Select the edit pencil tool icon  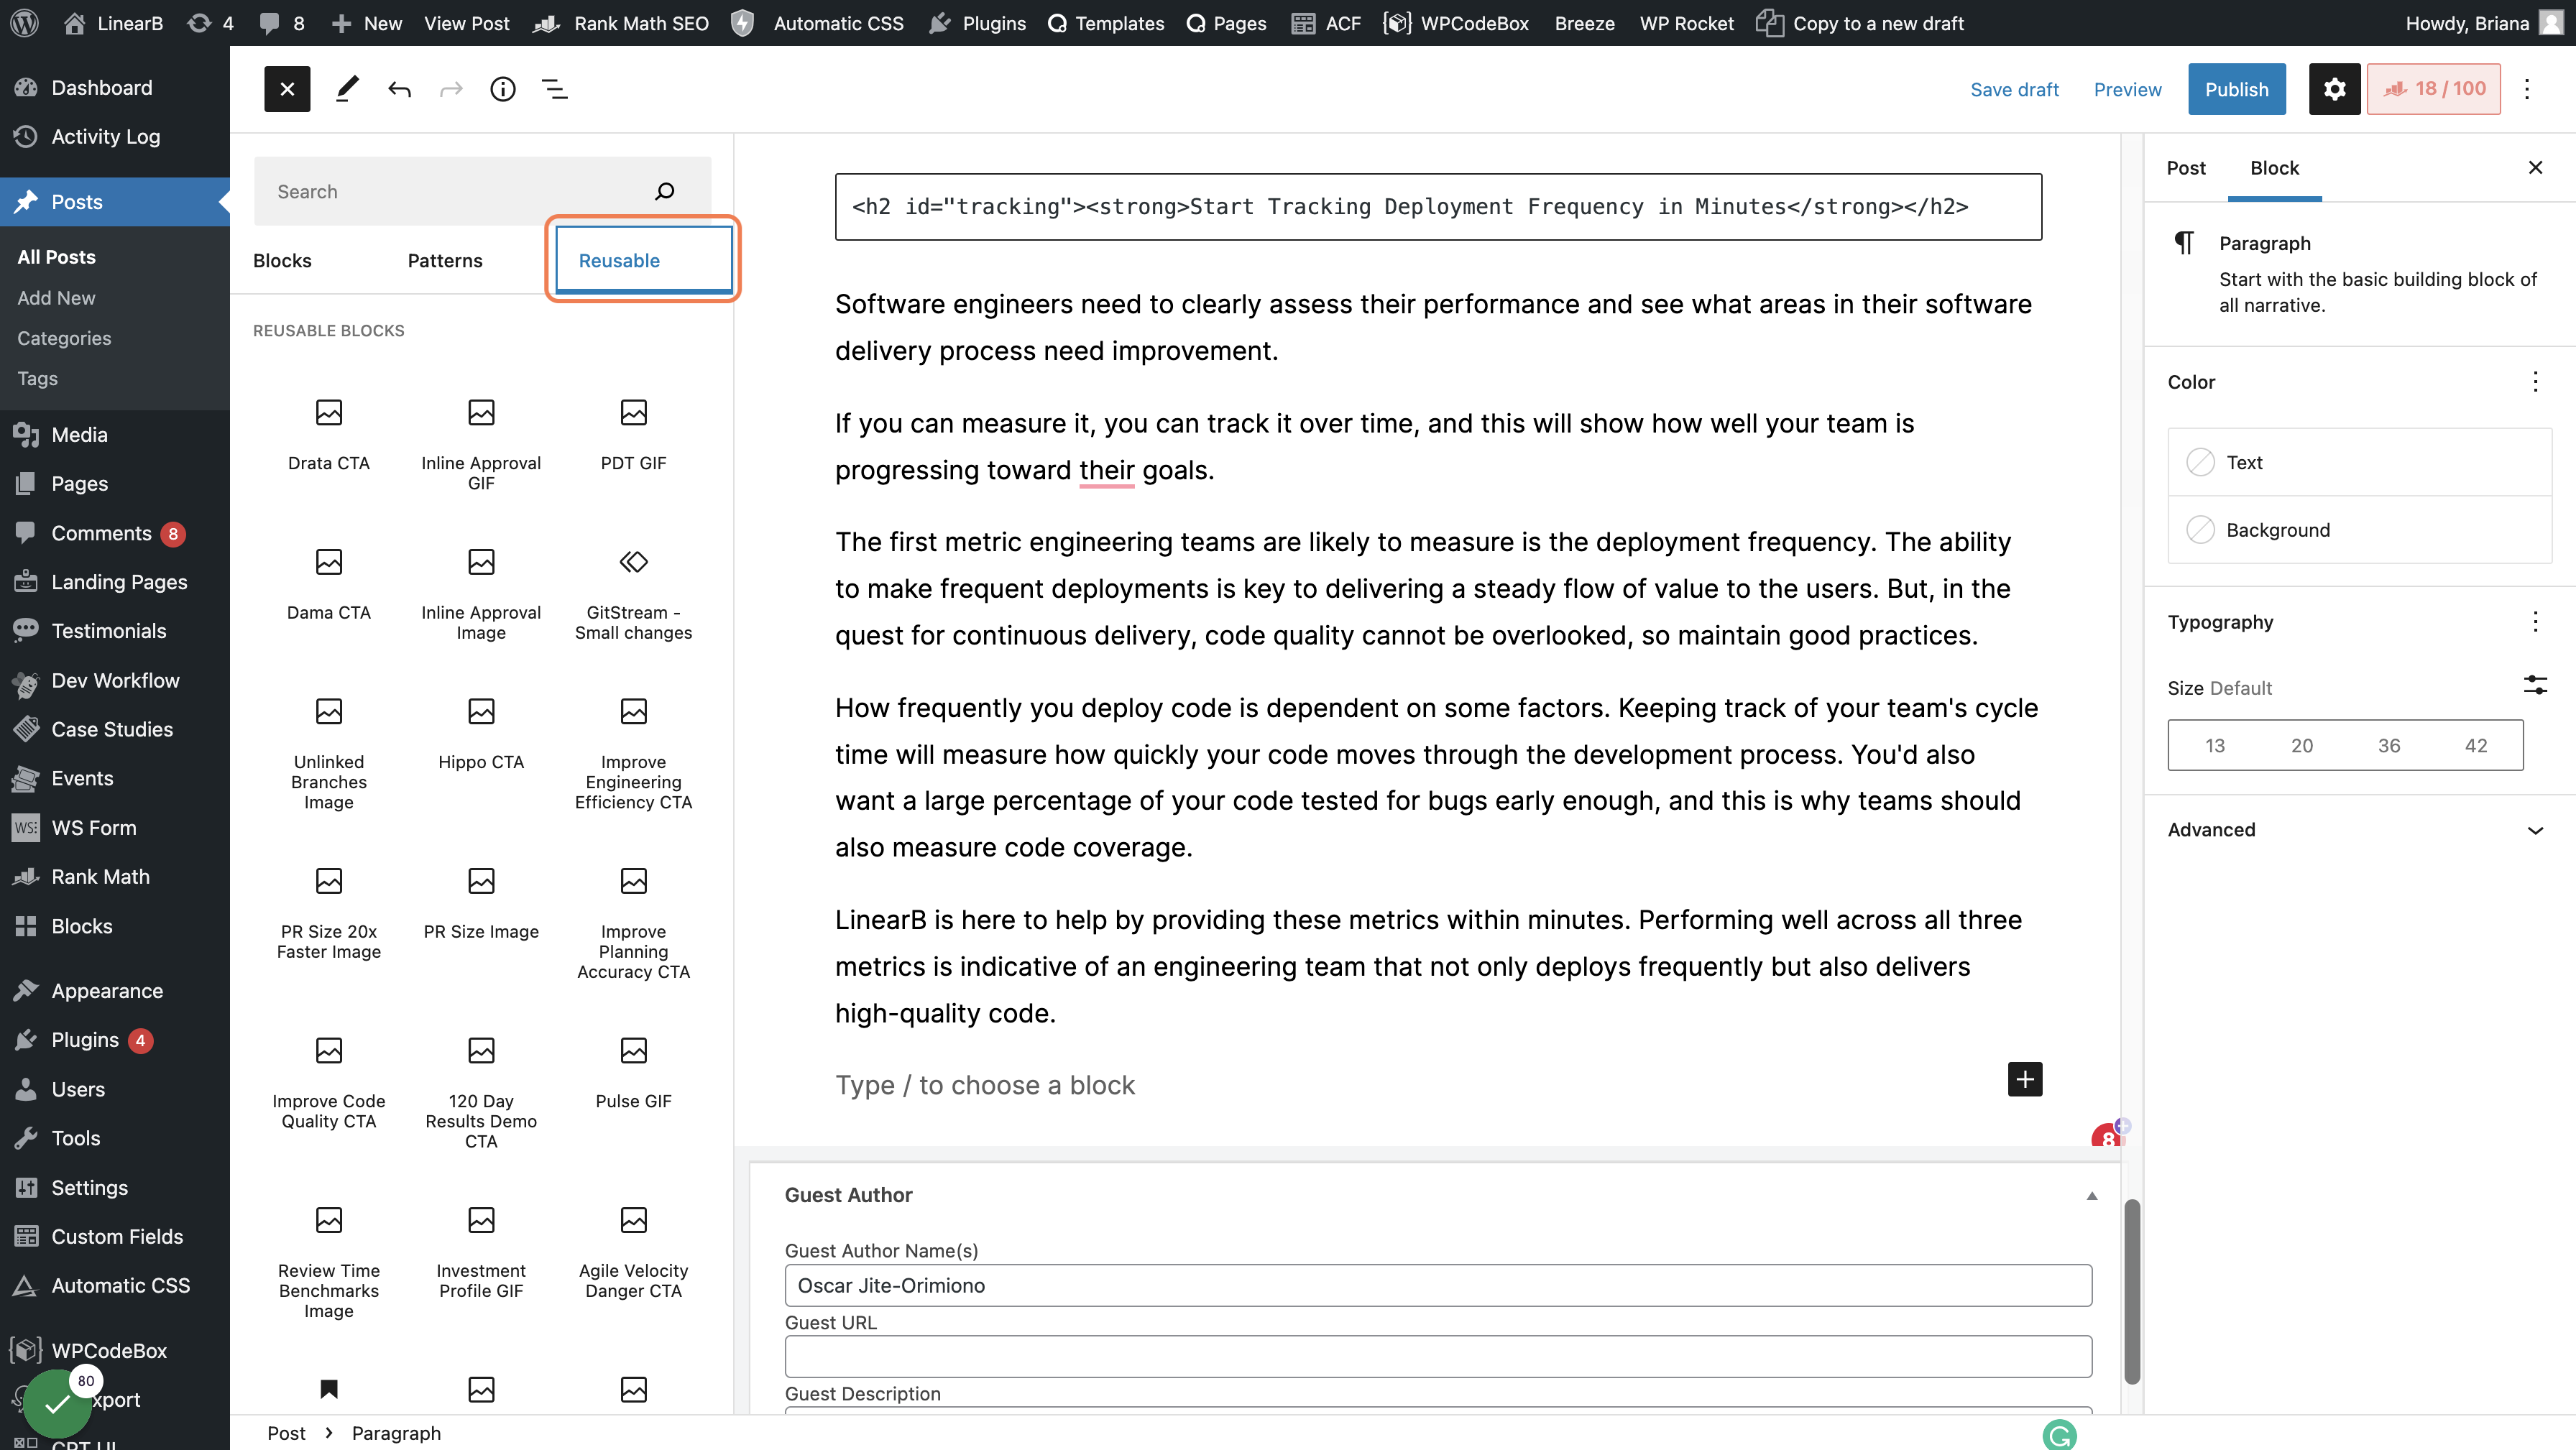point(347,89)
